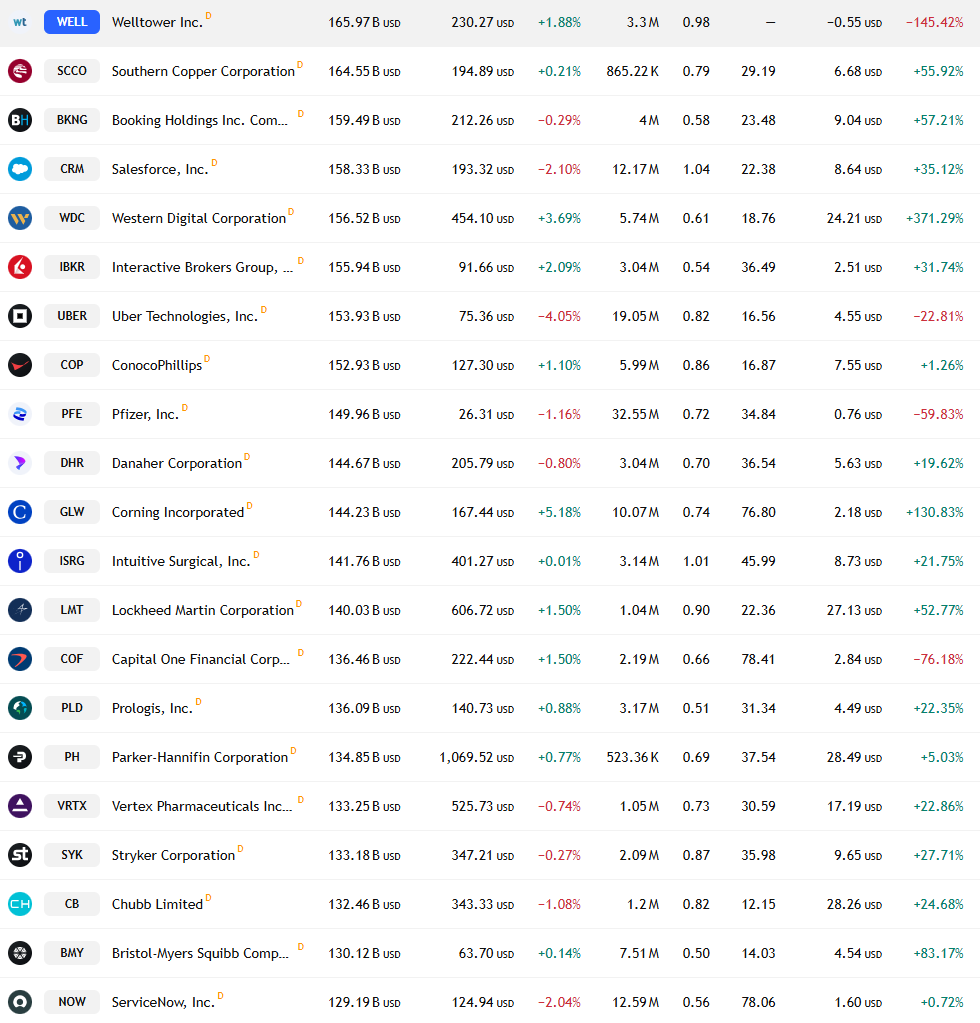Select the PLD ticker button
Image resolution: width=980 pixels, height=1023 pixels.
click(72, 708)
